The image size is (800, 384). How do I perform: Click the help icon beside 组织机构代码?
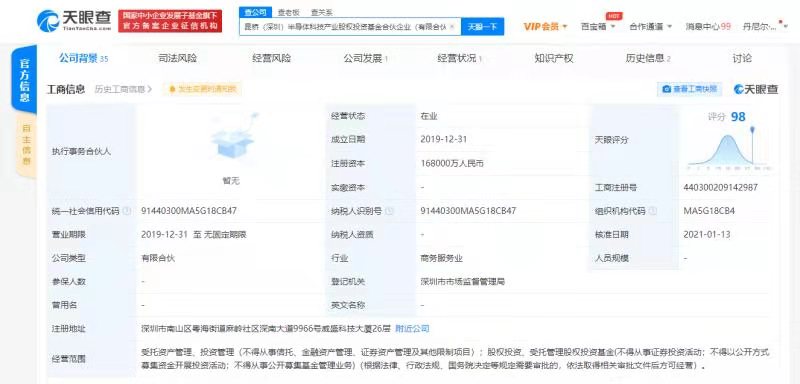pos(652,211)
